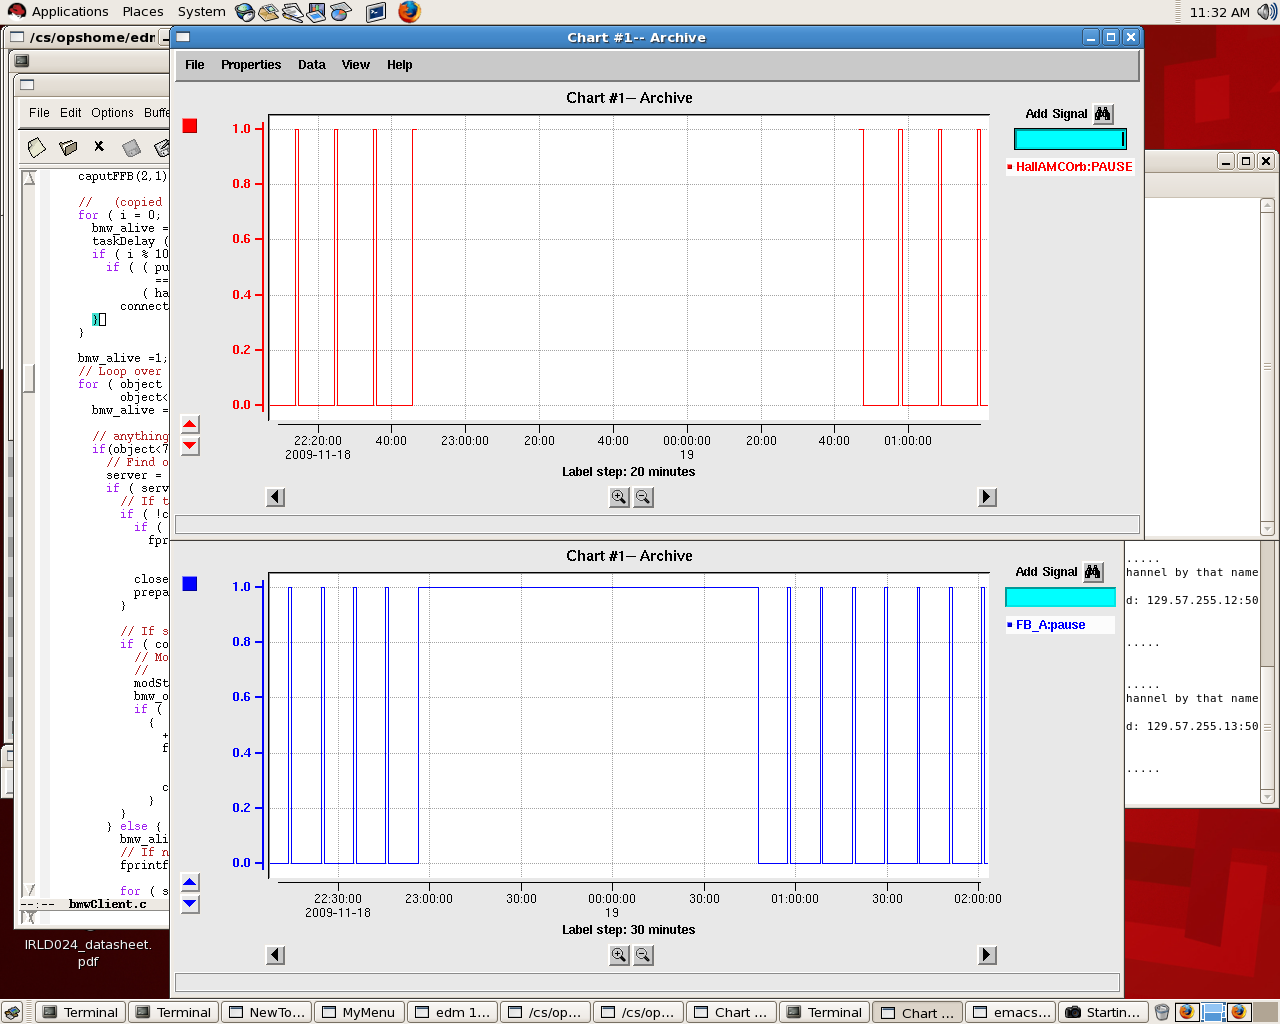Open the IRLD024_datasheet.pdf desktop file
Image resolution: width=1280 pixels, height=1024 pixels.
pos(88,952)
